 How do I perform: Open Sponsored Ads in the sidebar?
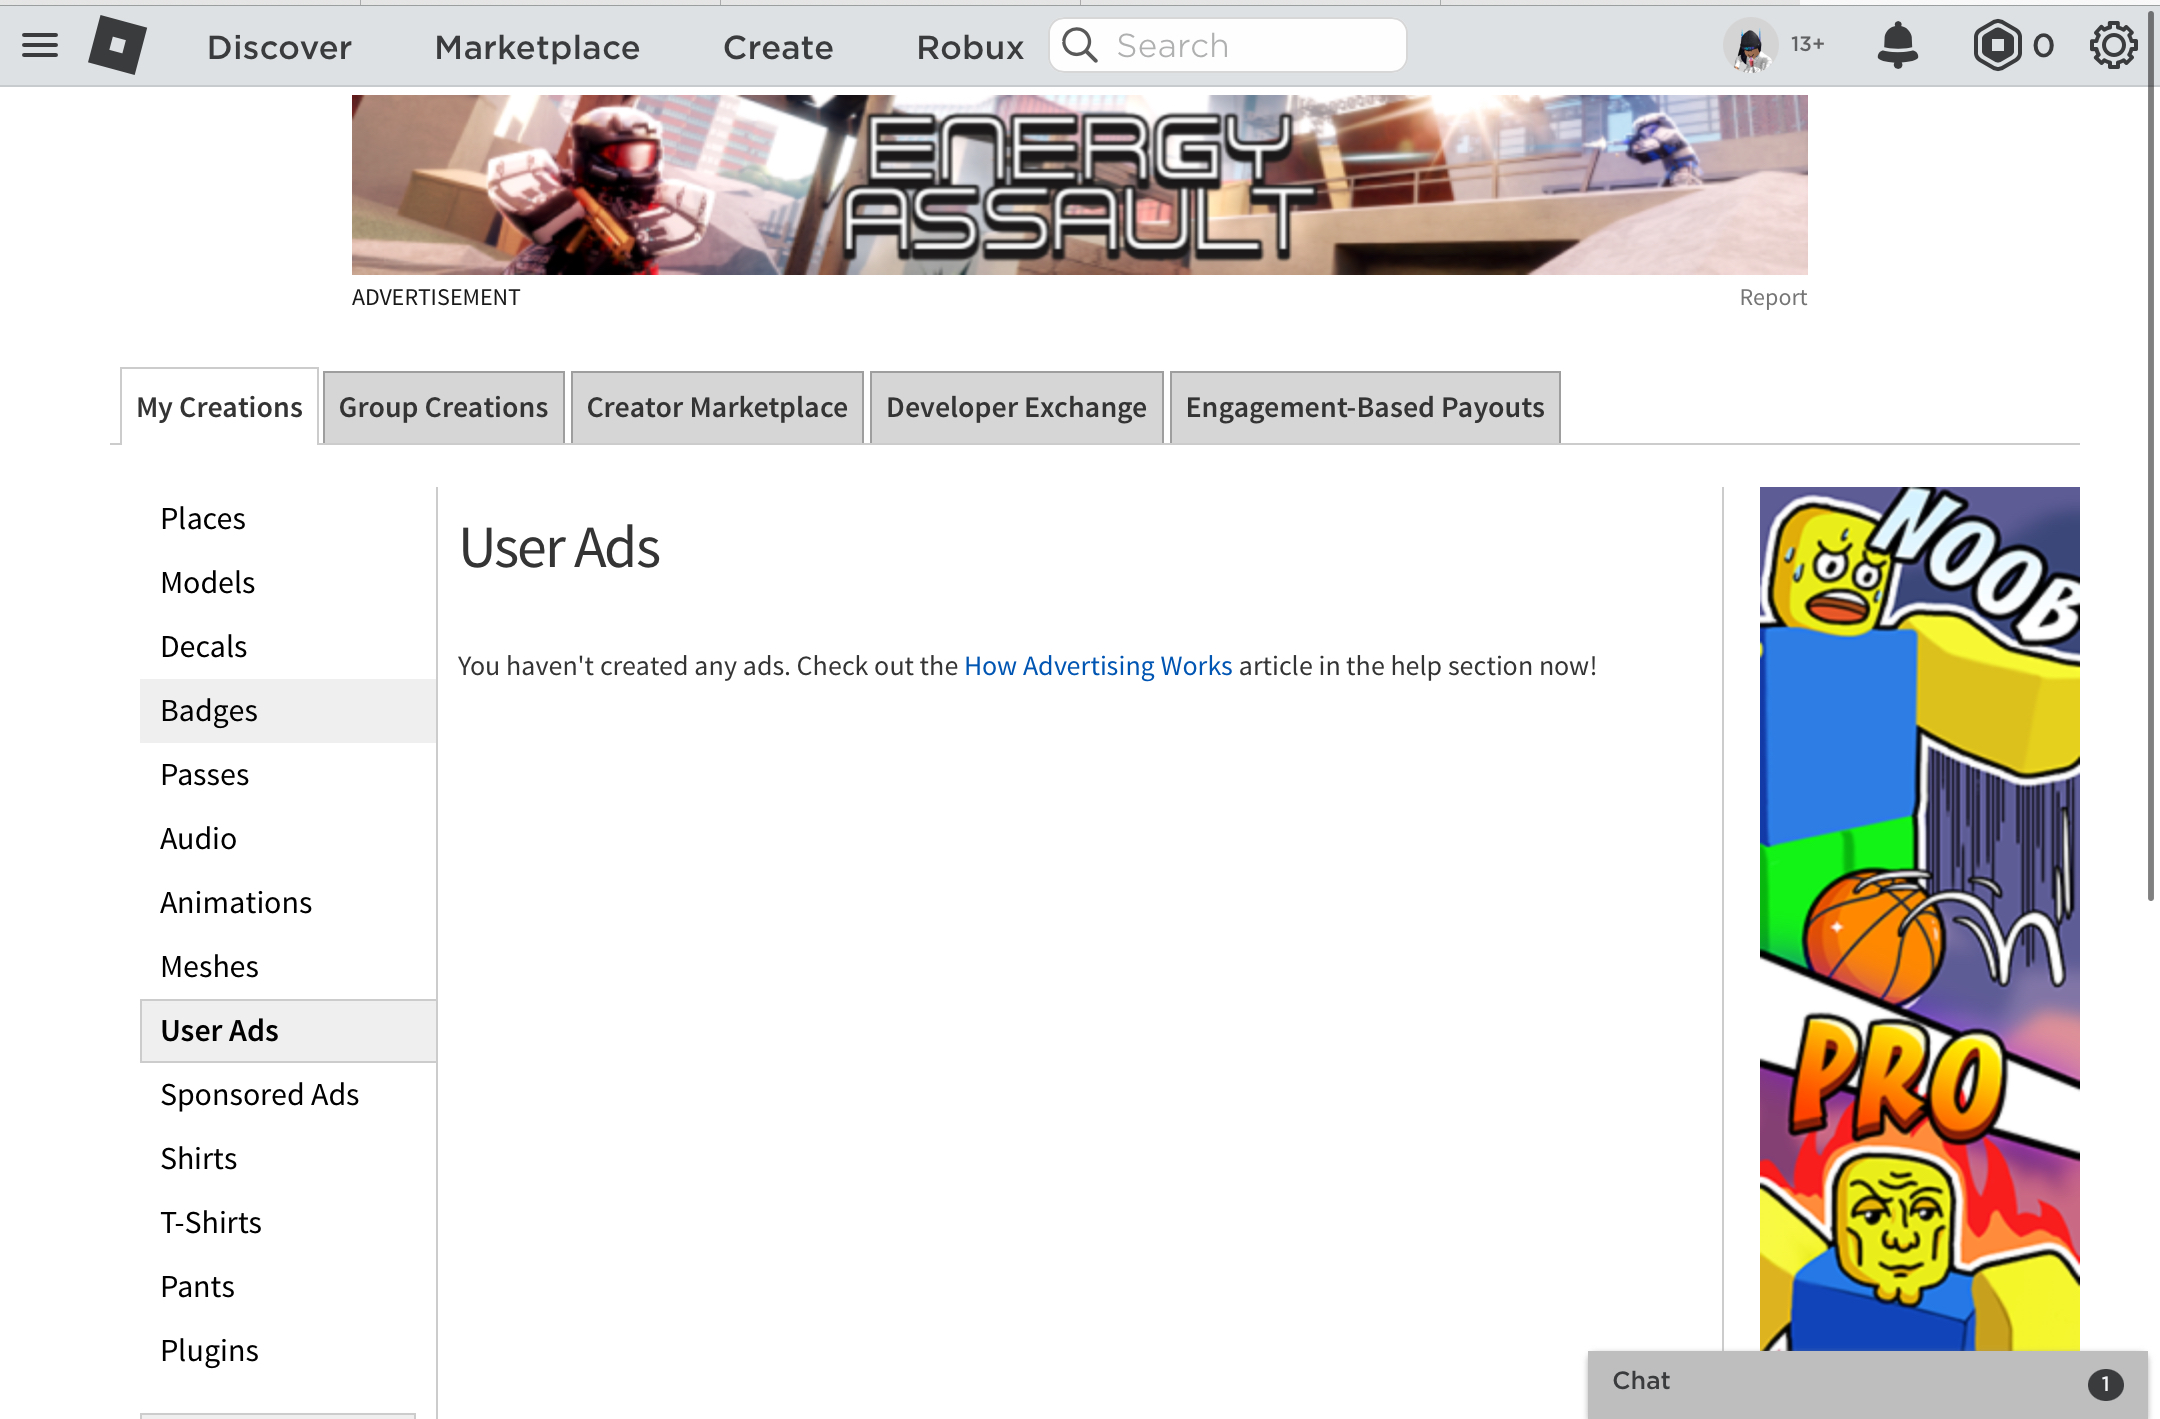click(288, 1095)
